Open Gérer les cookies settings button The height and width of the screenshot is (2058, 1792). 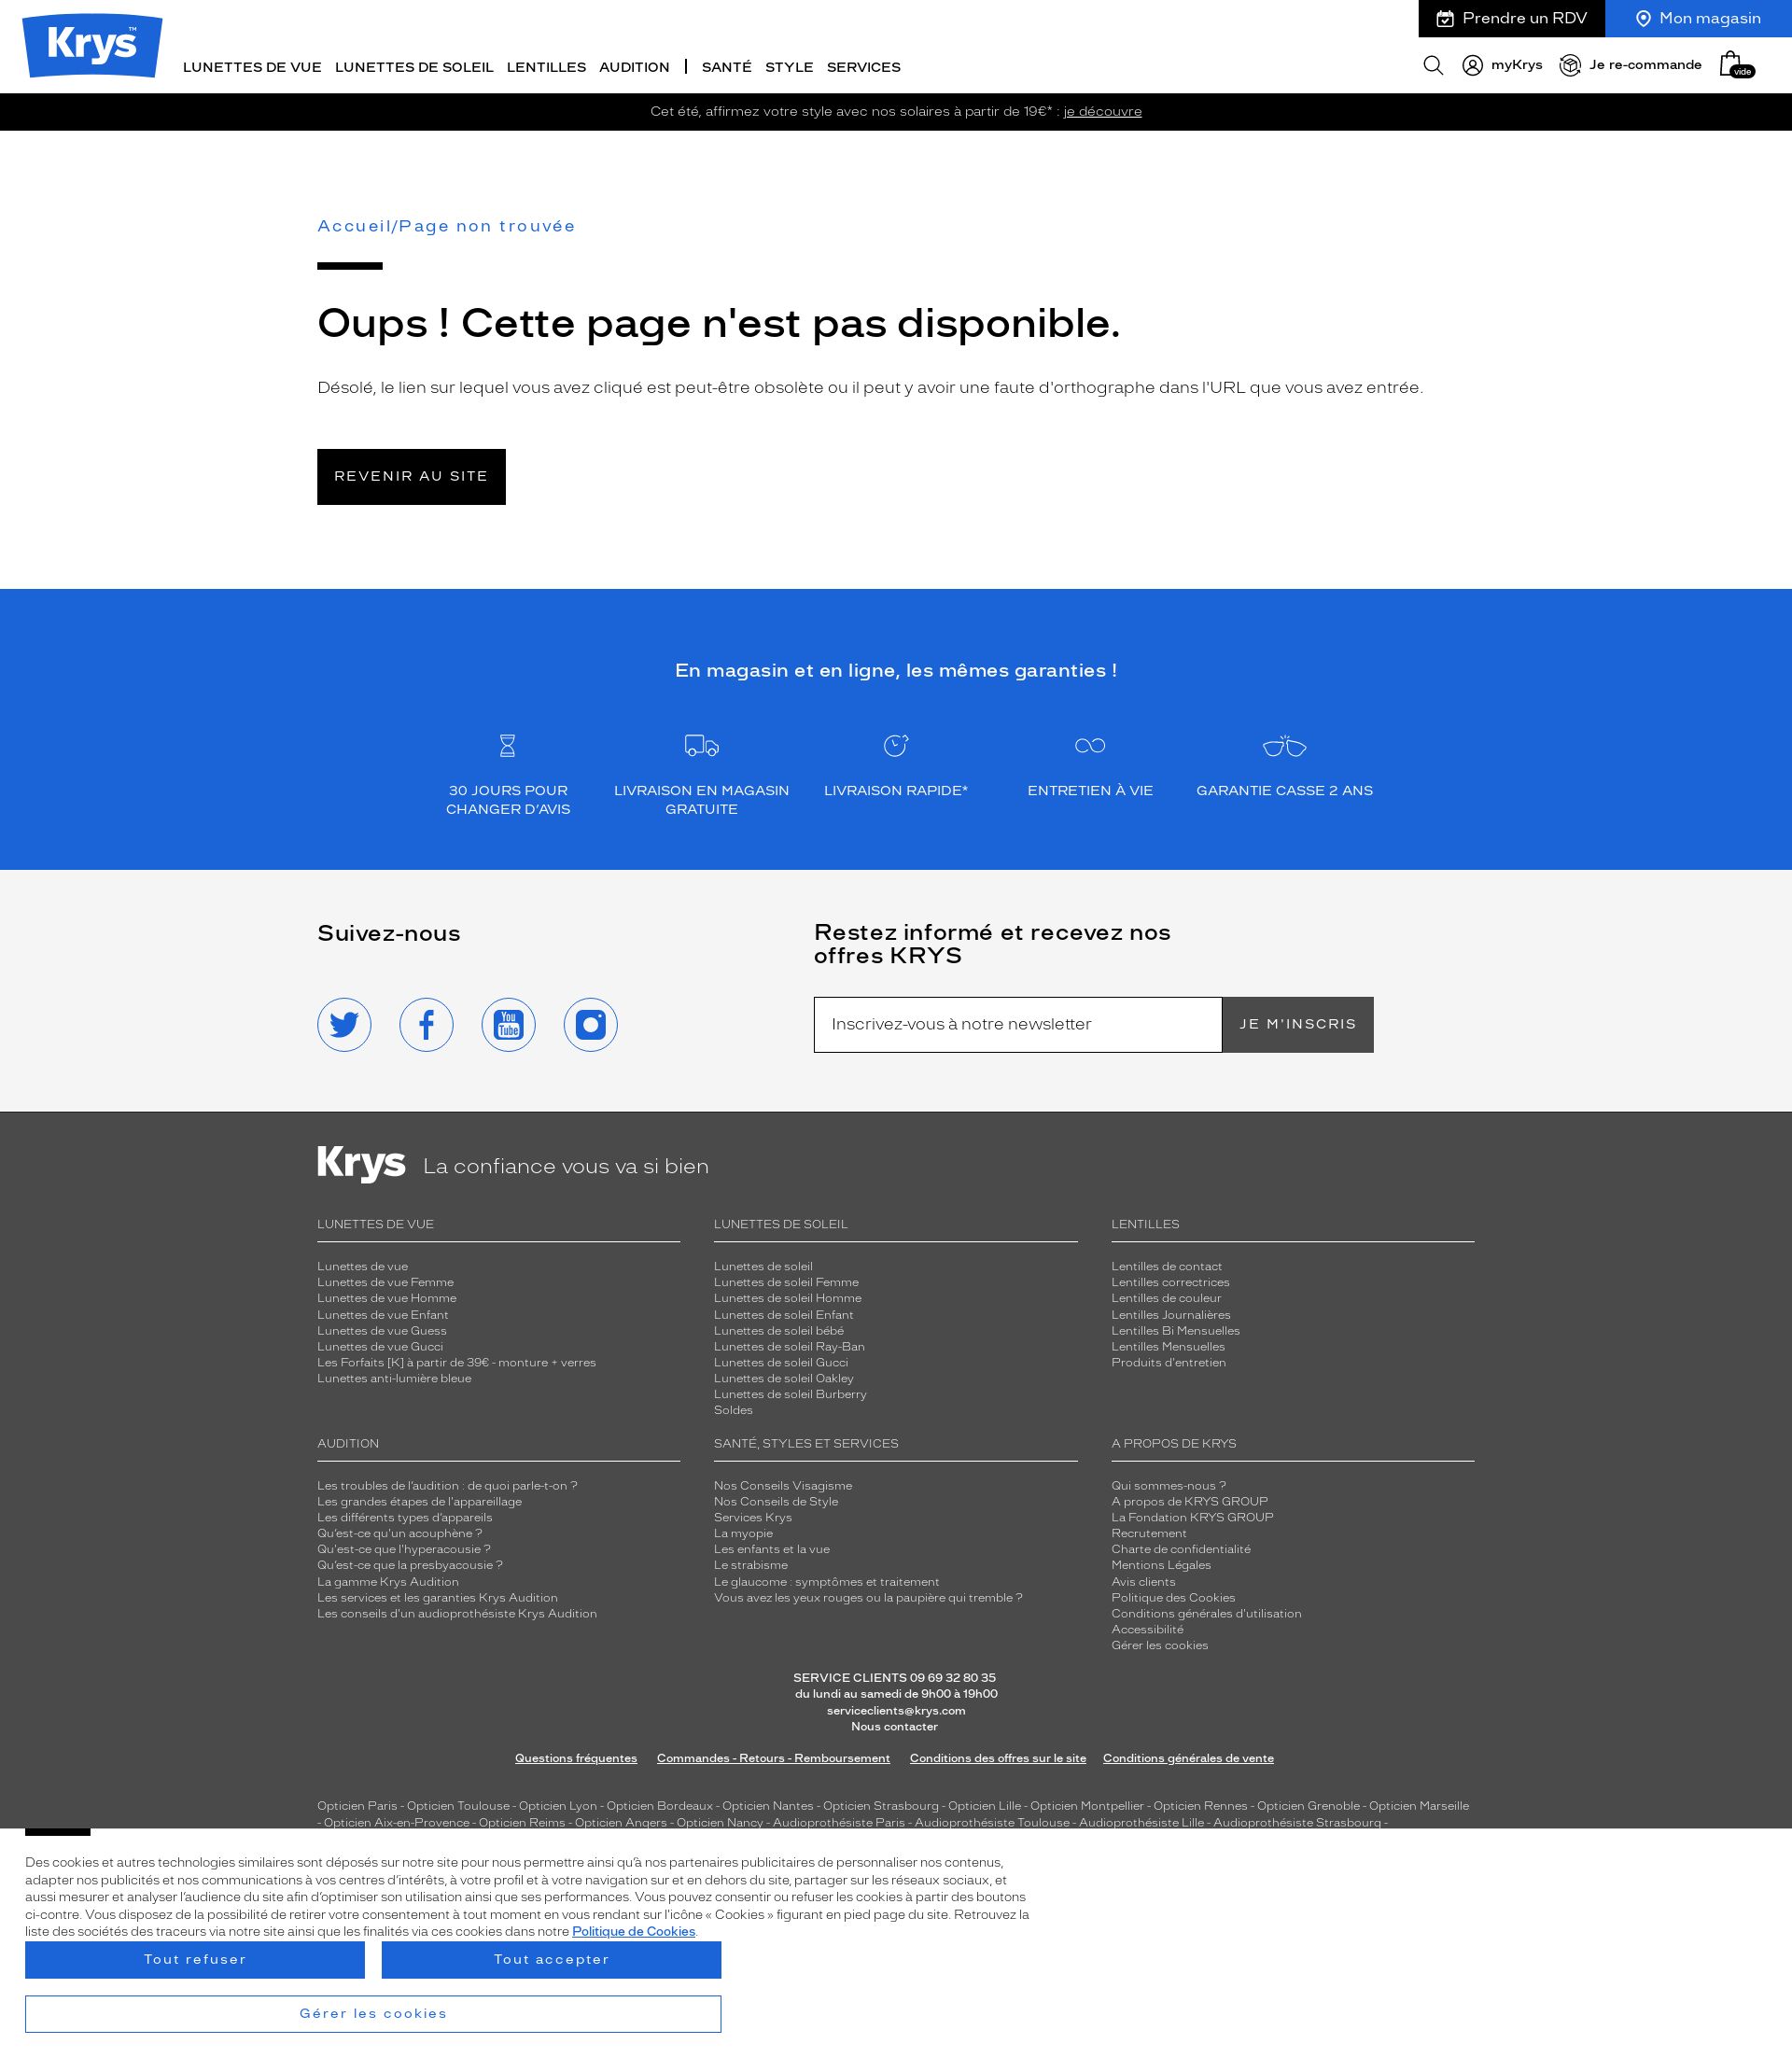(373, 2013)
